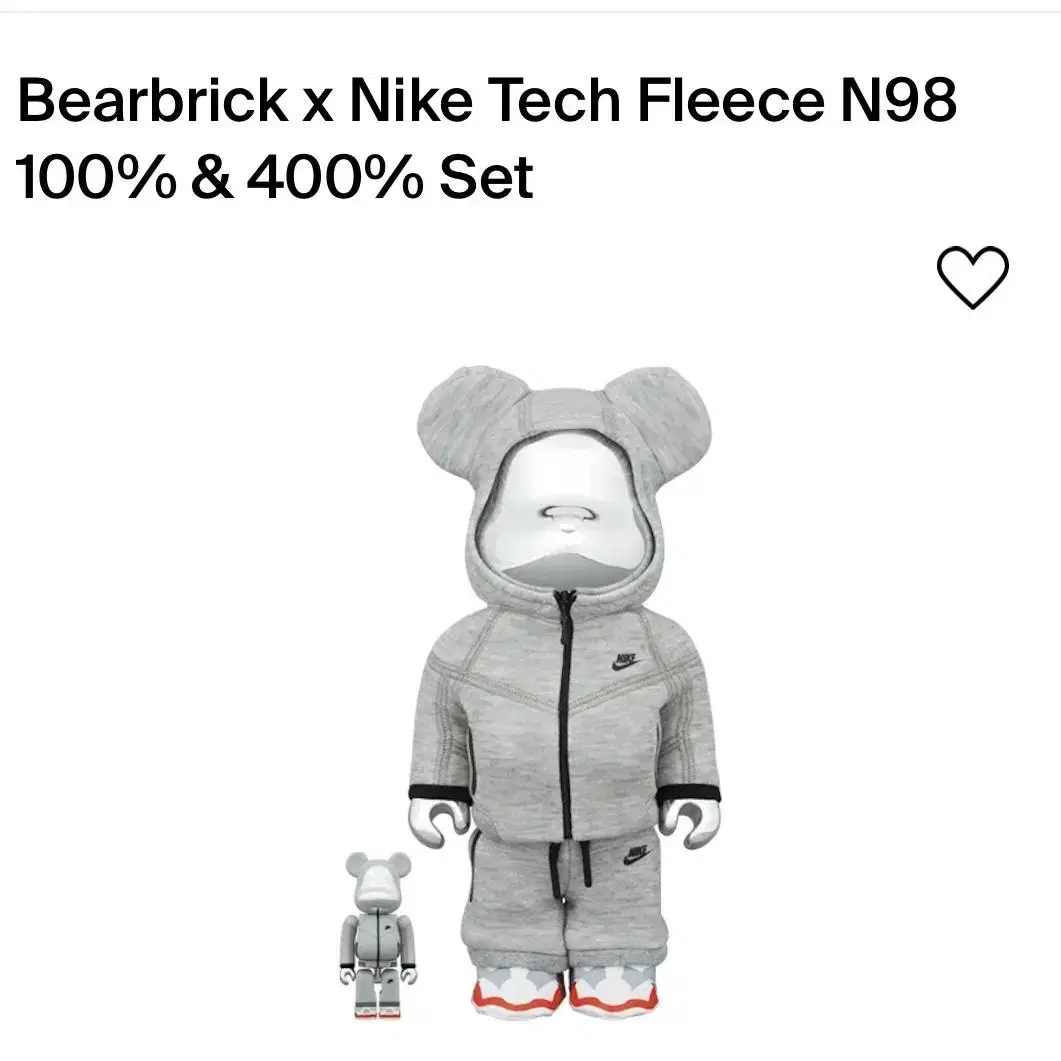Click the Bearbrick x Nike product title
Viewport: 1061px width, 1061px height.
pos(487,139)
